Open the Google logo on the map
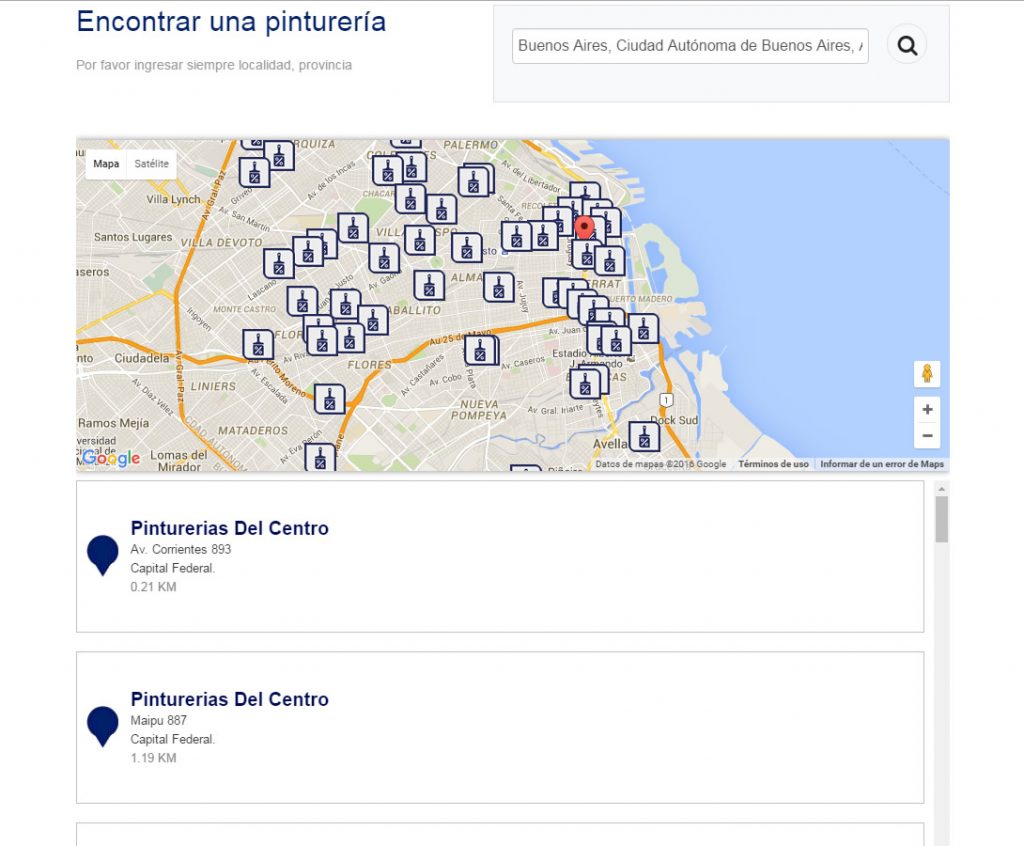Screen dimensions: 1024x846 (111, 458)
